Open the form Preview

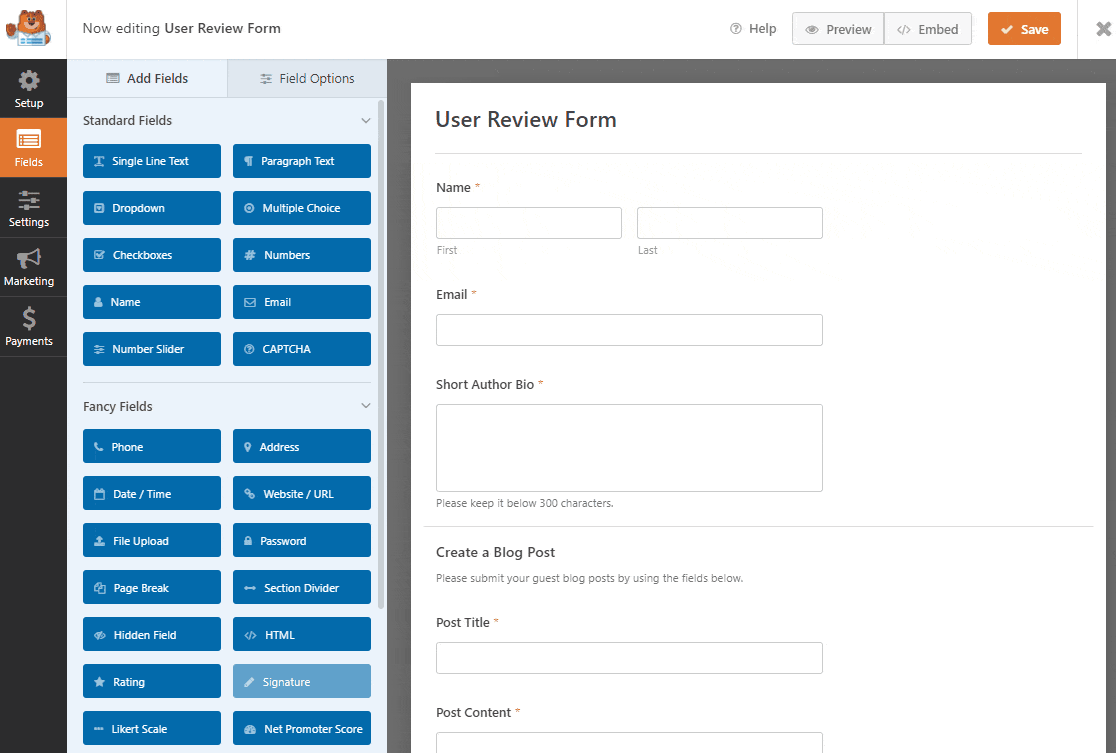838,29
